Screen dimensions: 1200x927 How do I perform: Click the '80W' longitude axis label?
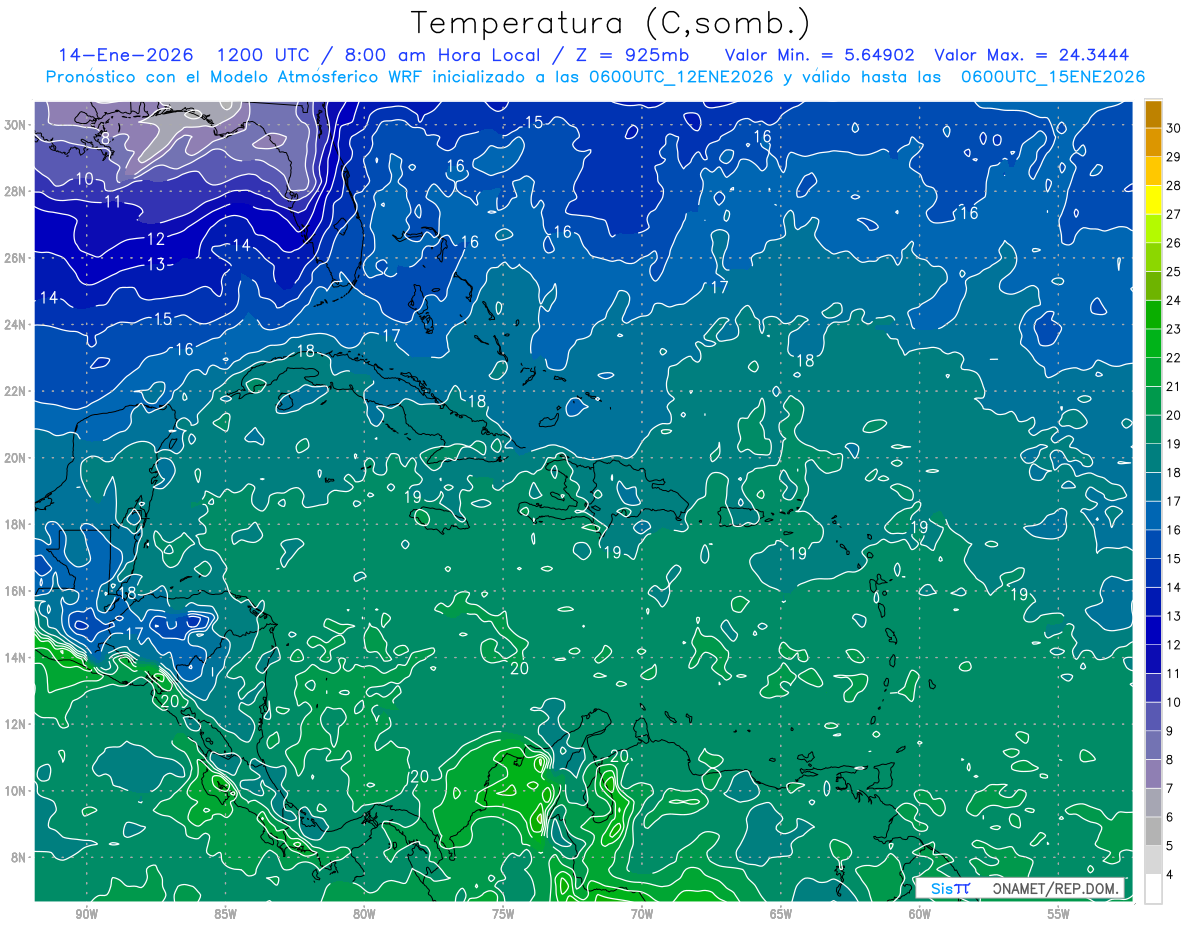click(x=364, y=914)
